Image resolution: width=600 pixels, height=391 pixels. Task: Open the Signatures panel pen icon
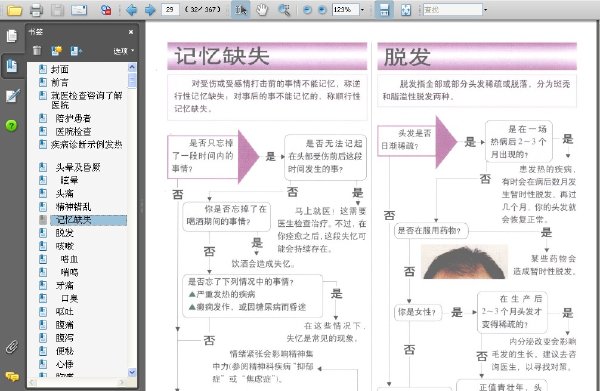[x=12, y=96]
